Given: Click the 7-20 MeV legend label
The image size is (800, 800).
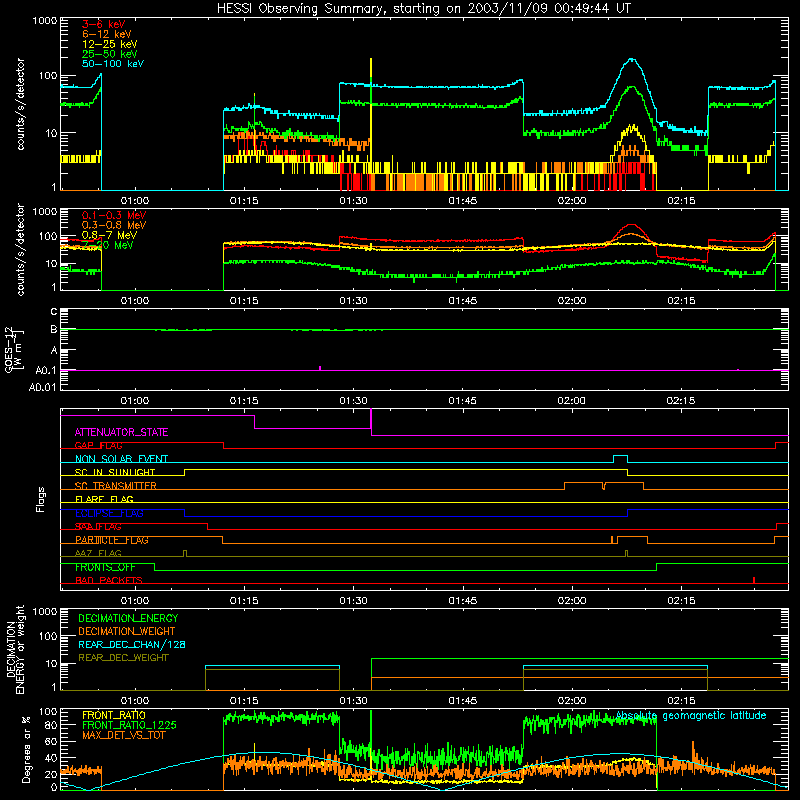Looking at the screenshot, I should 108,245.
